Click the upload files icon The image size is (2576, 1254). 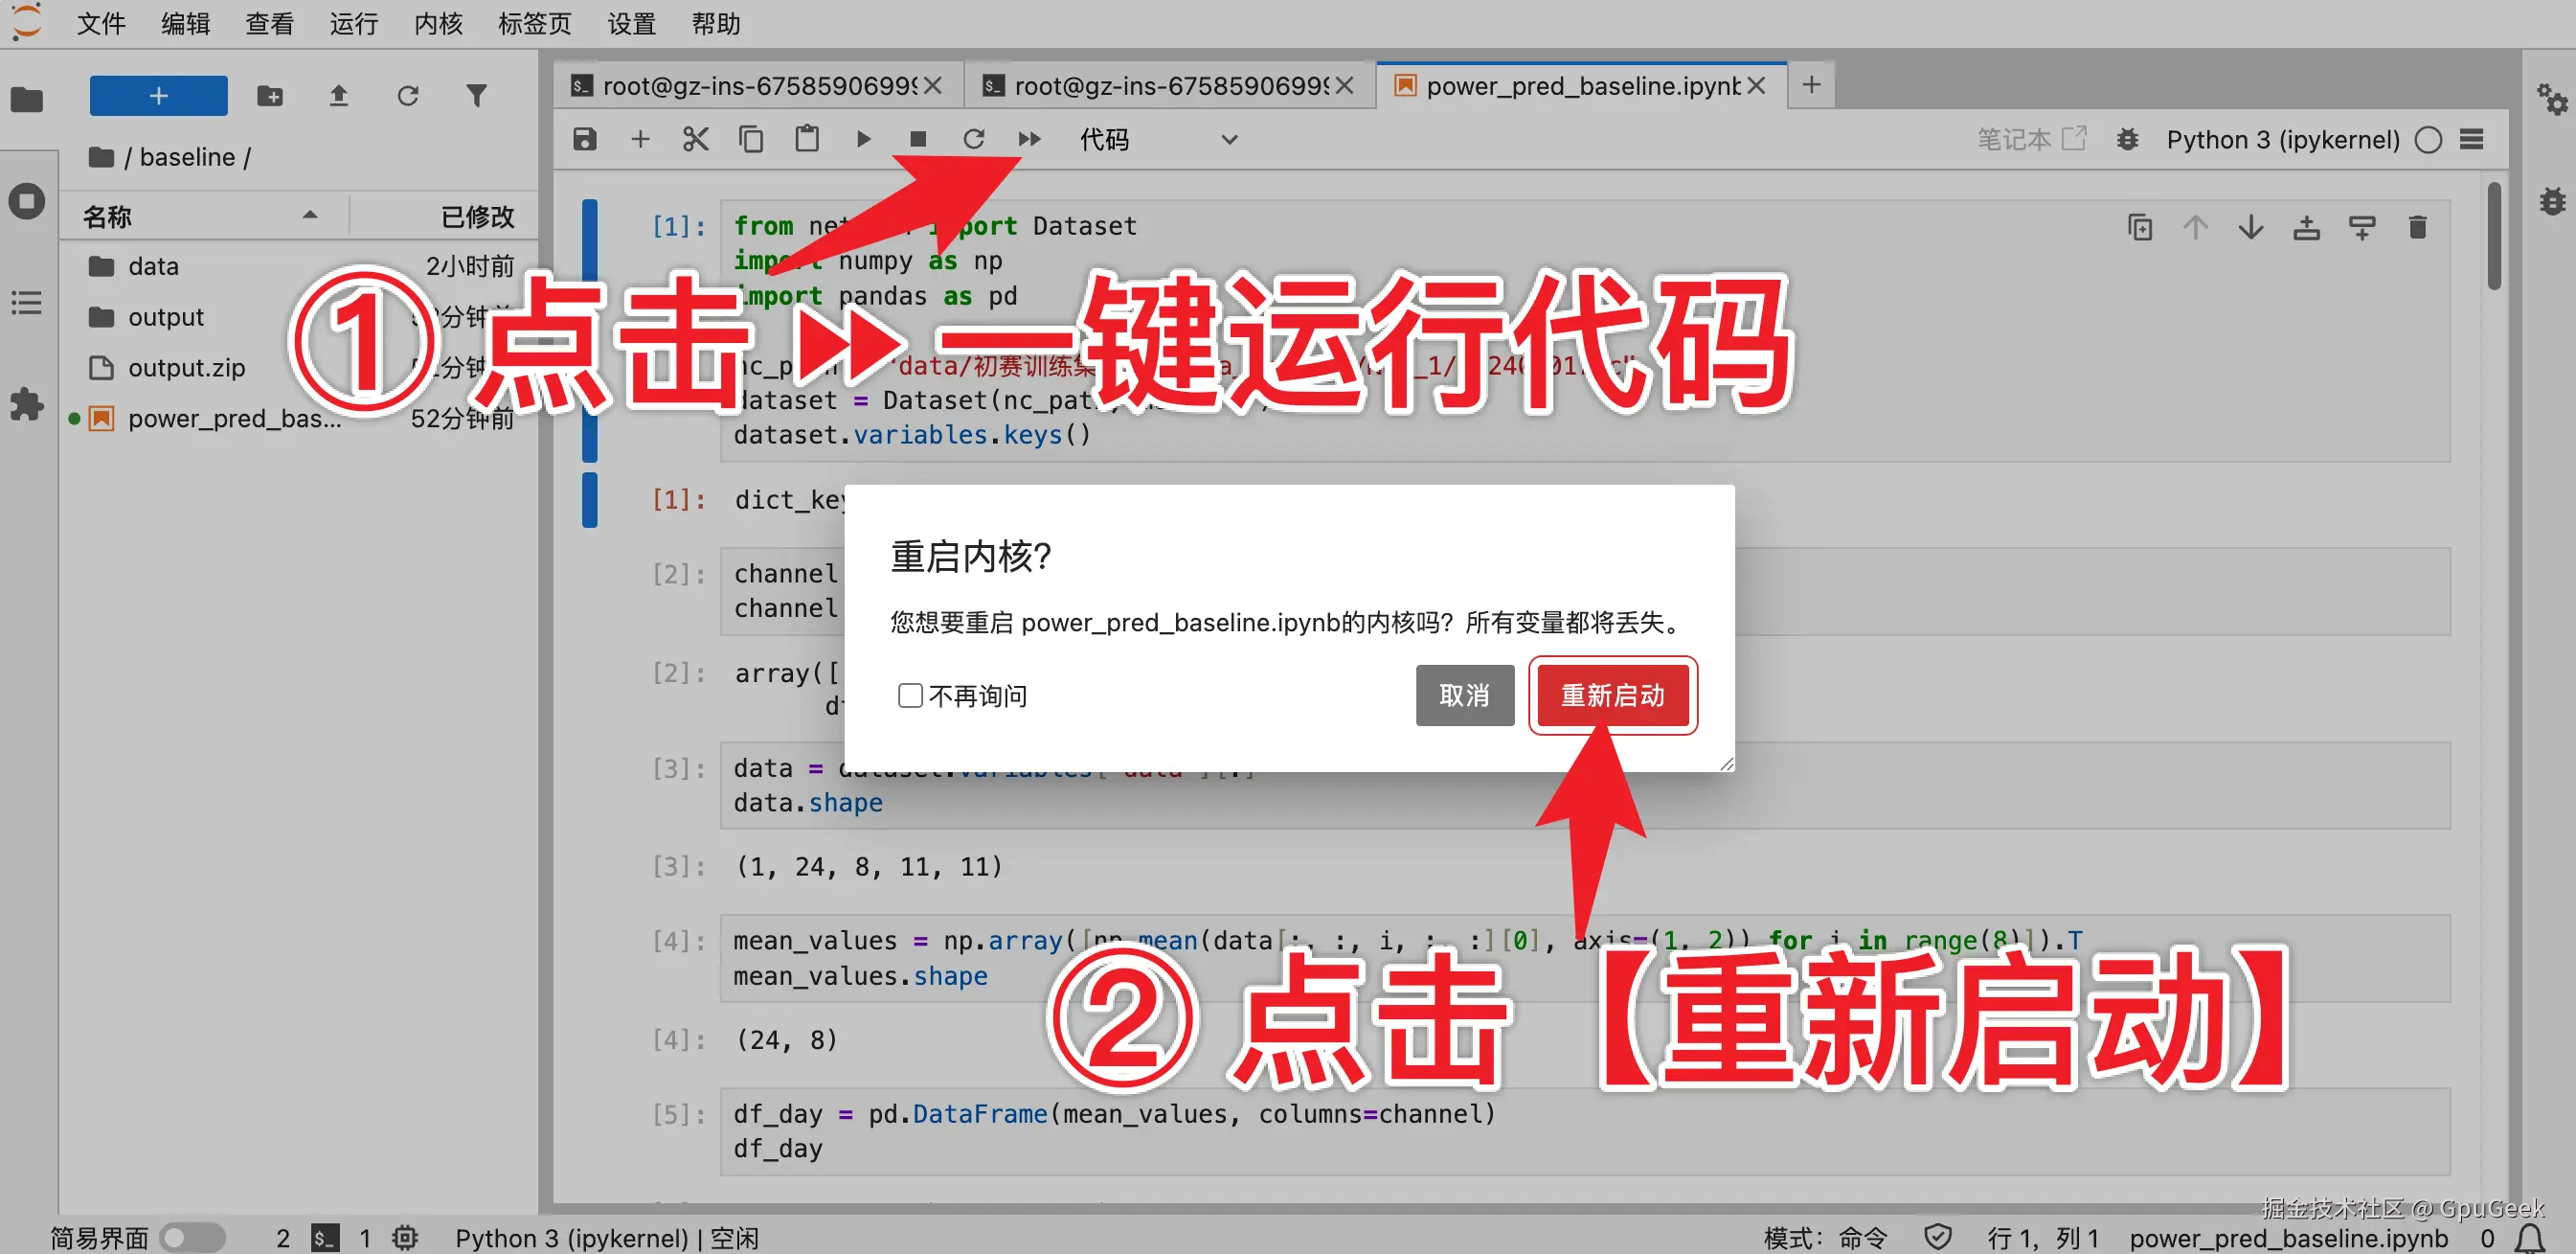338,96
